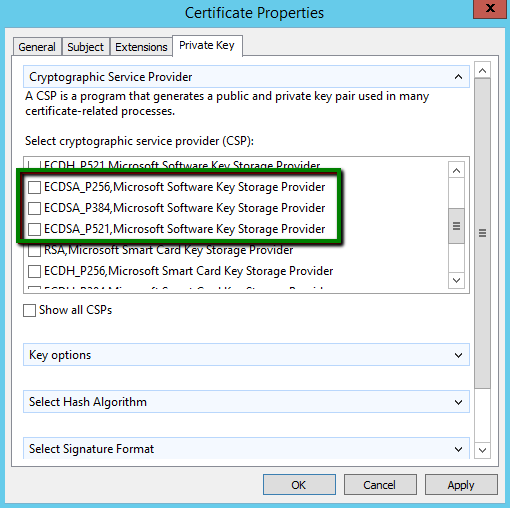
Task: Click the Private Key tab
Action: pyautogui.click(x=207, y=45)
